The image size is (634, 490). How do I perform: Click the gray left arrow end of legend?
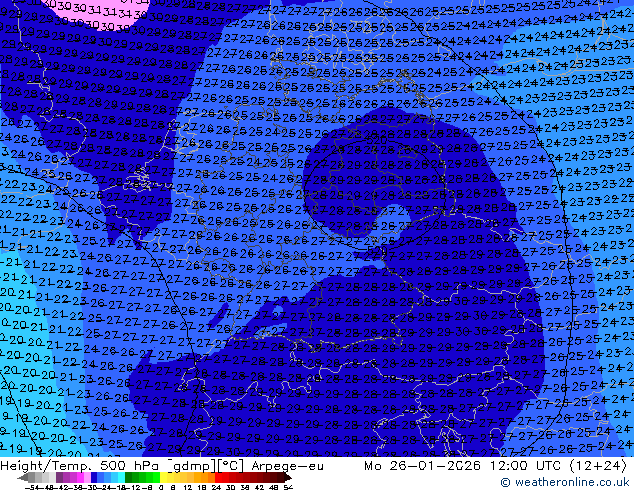[x=22, y=477]
